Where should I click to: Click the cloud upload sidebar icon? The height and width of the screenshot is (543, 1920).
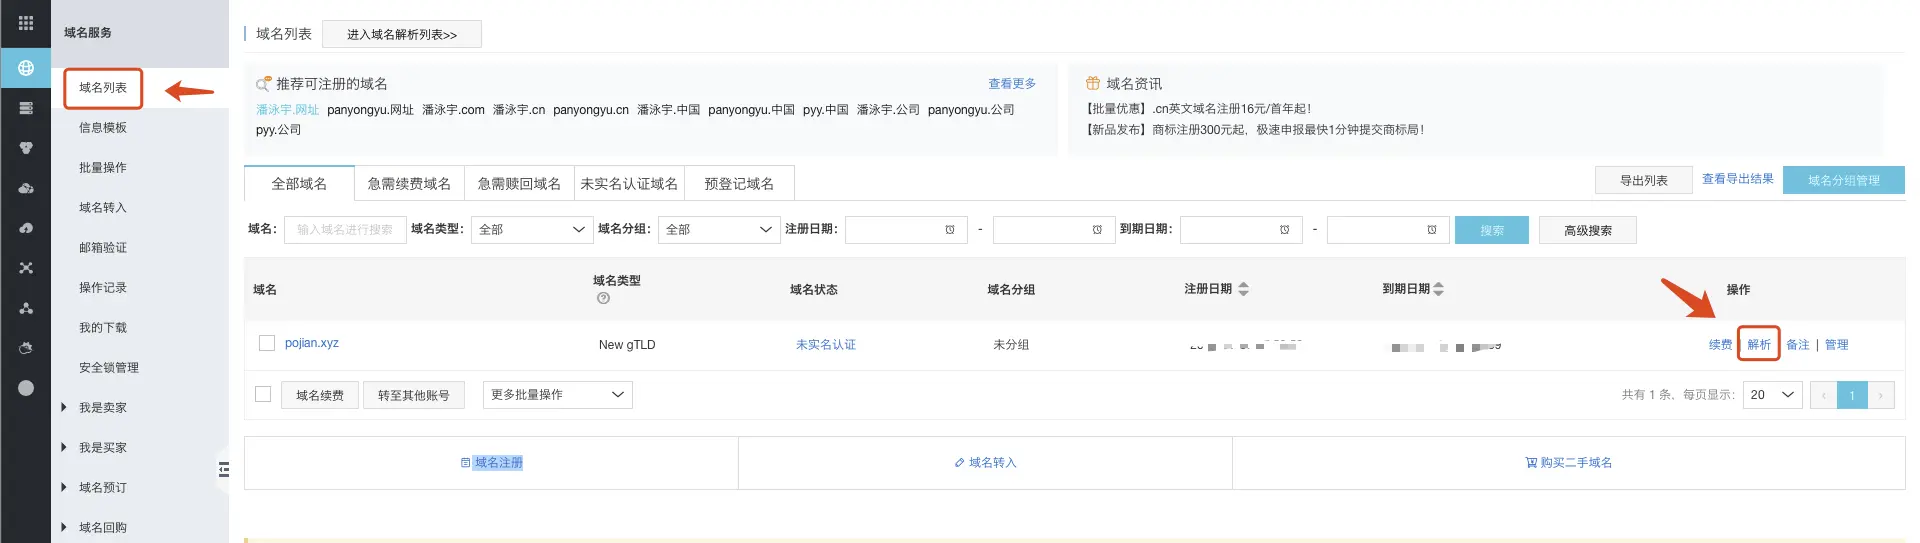click(26, 228)
